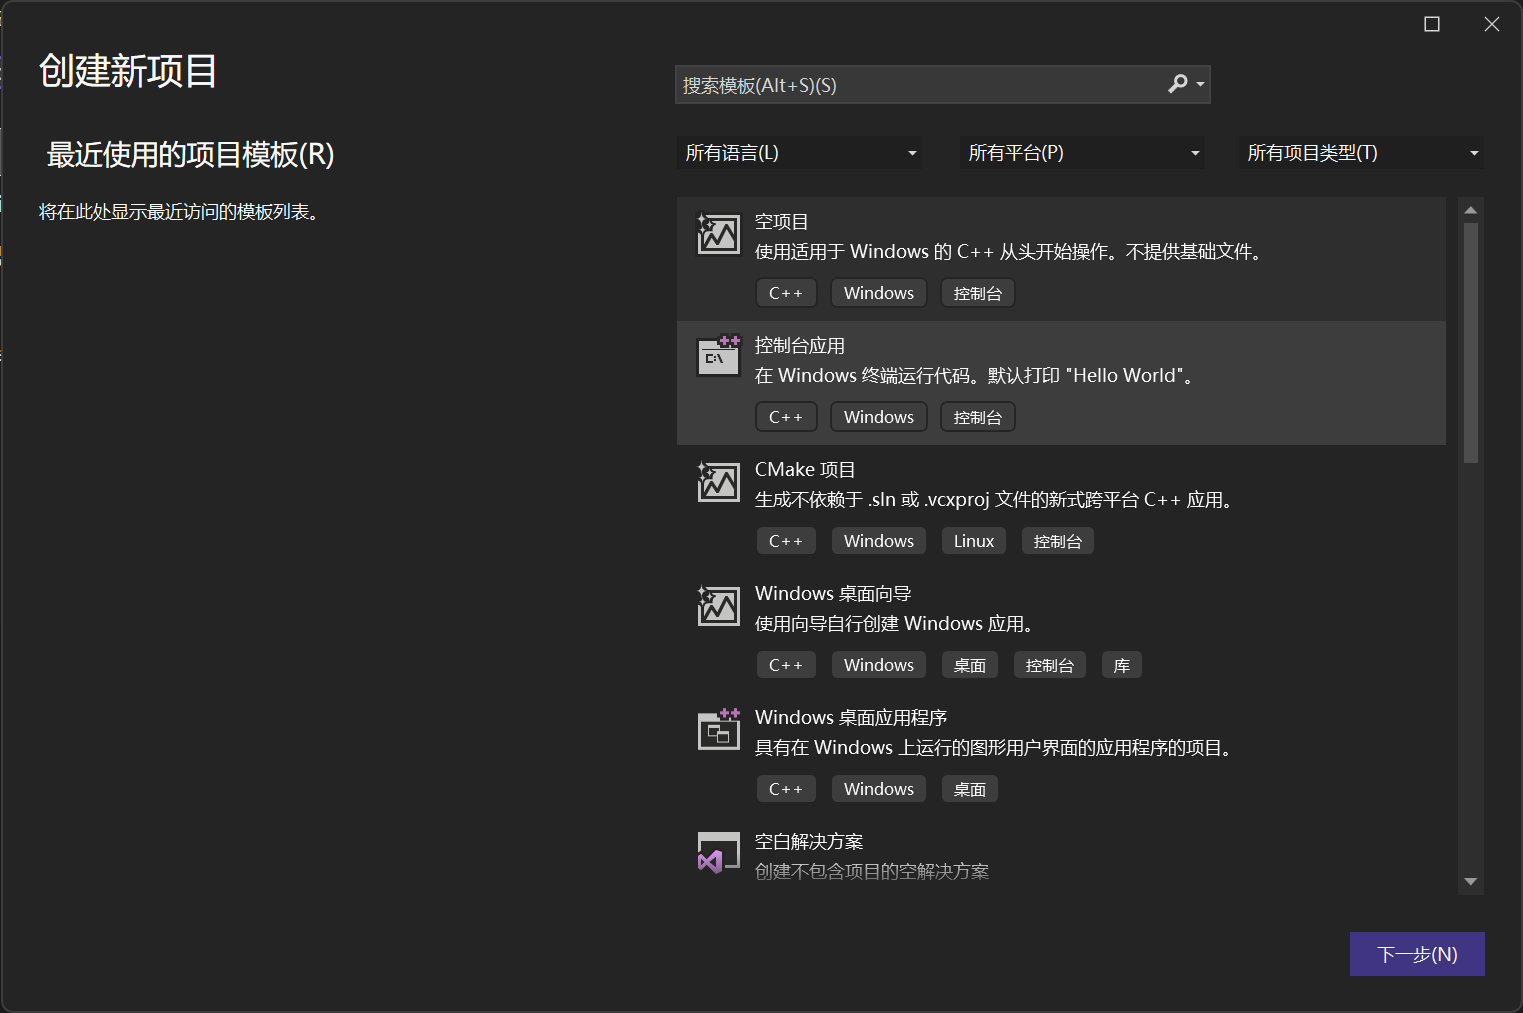Select the CMake 项目 template title
1523x1013 pixels.
pyautogui.click(x=805, y=470)
